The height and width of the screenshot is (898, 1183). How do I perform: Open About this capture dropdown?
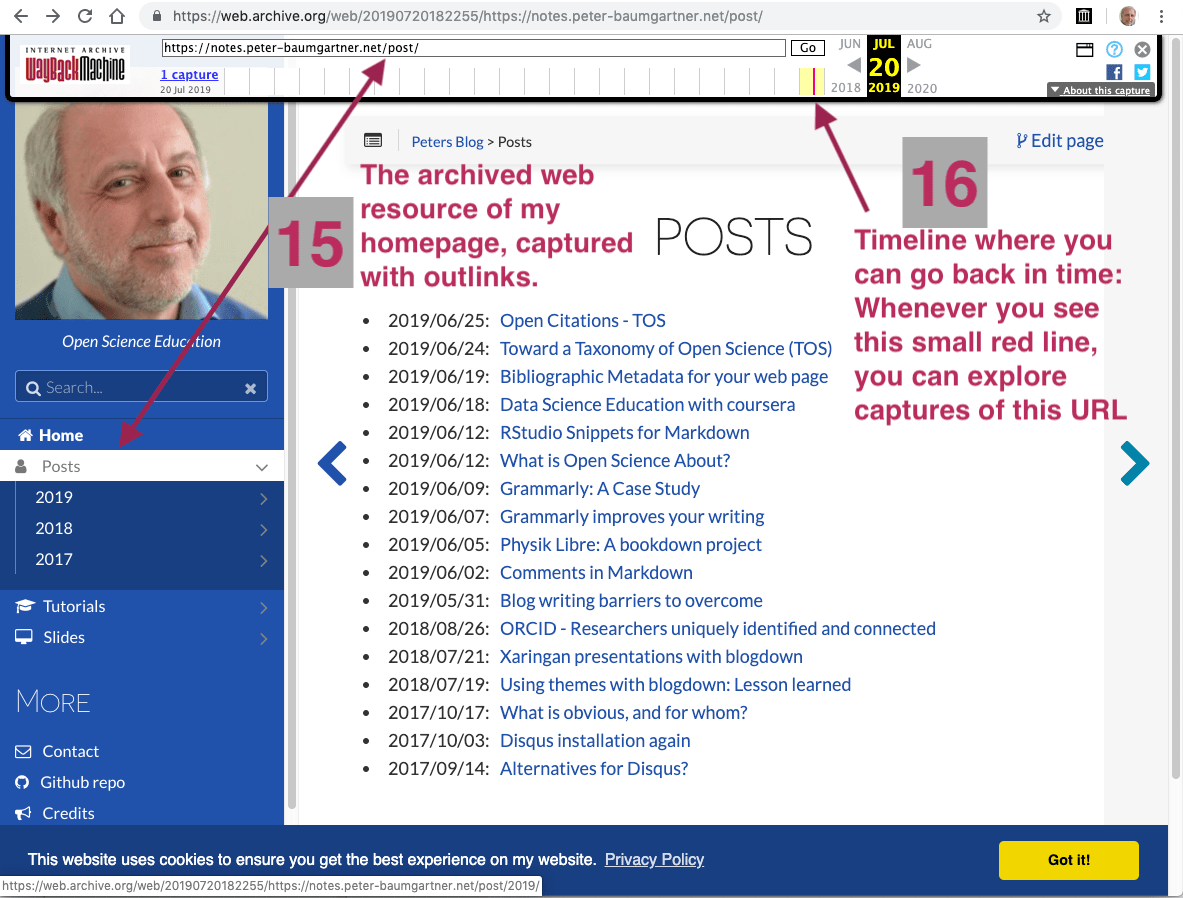point(1100,90)
